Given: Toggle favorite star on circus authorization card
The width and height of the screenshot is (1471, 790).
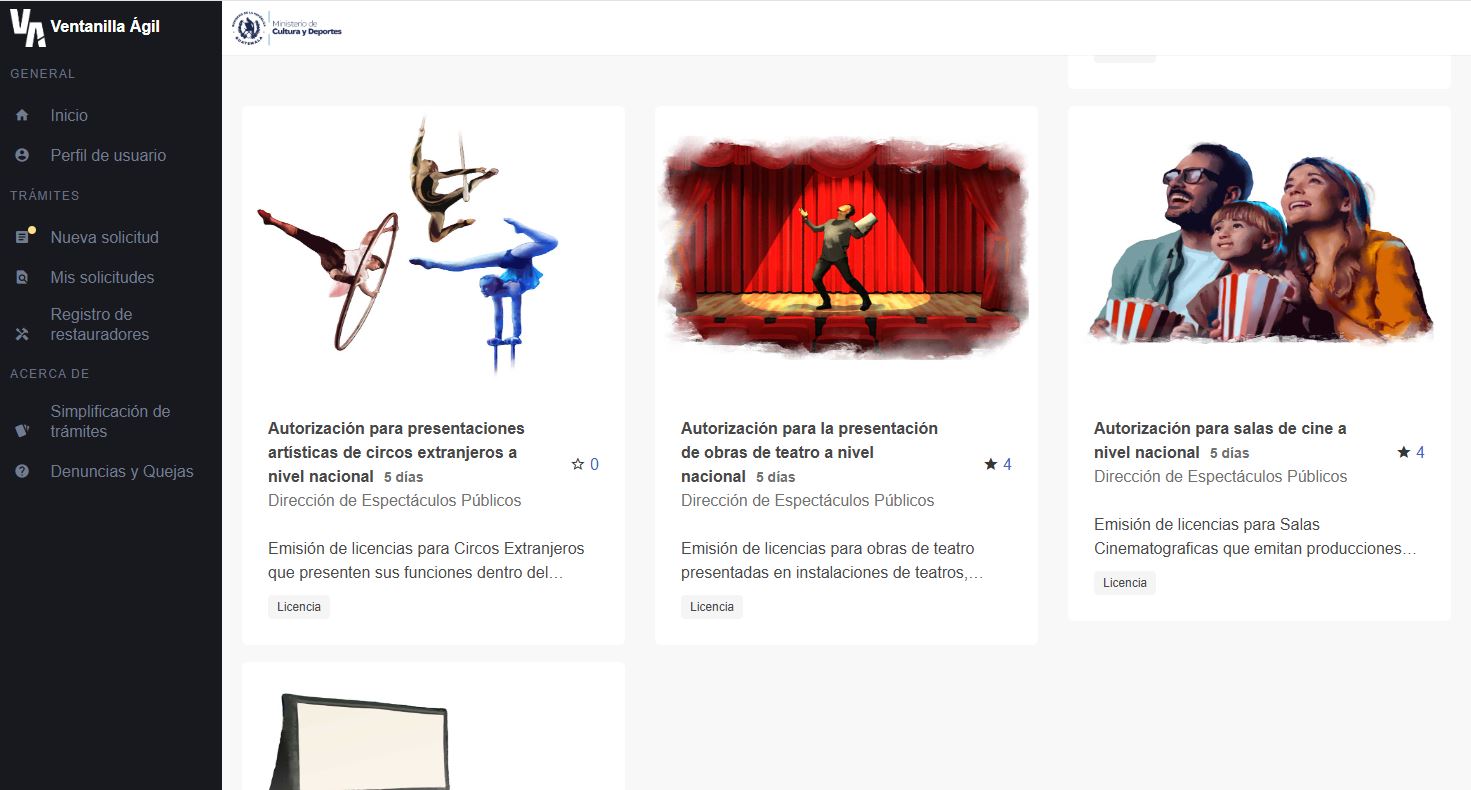Looking at the screenshot, I should tap(577, 464).
